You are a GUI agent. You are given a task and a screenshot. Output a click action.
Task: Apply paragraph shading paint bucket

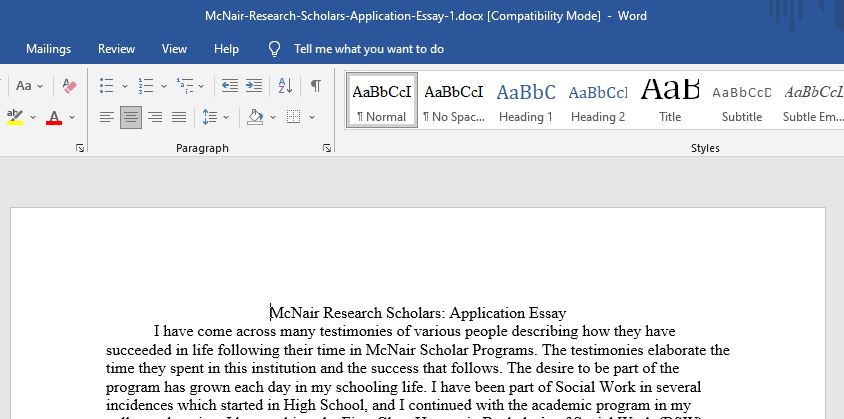(x=255, y=117)
